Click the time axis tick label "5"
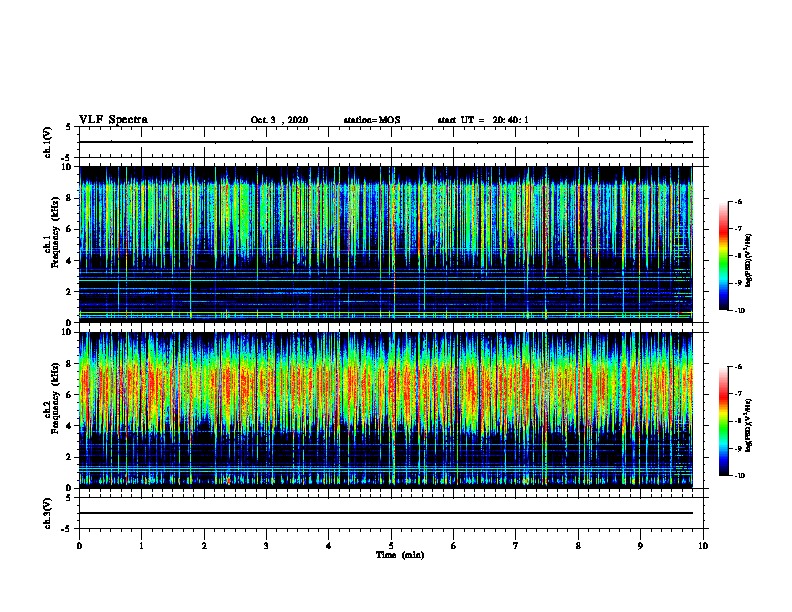 click(x=391, y=546)
